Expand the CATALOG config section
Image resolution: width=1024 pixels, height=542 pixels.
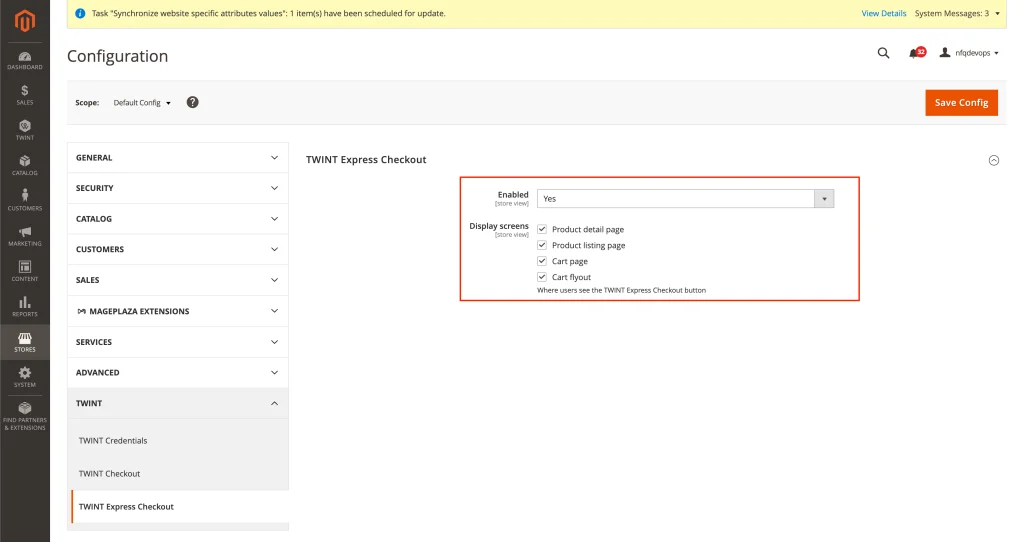pyautogui.click(x=178, y=219)
